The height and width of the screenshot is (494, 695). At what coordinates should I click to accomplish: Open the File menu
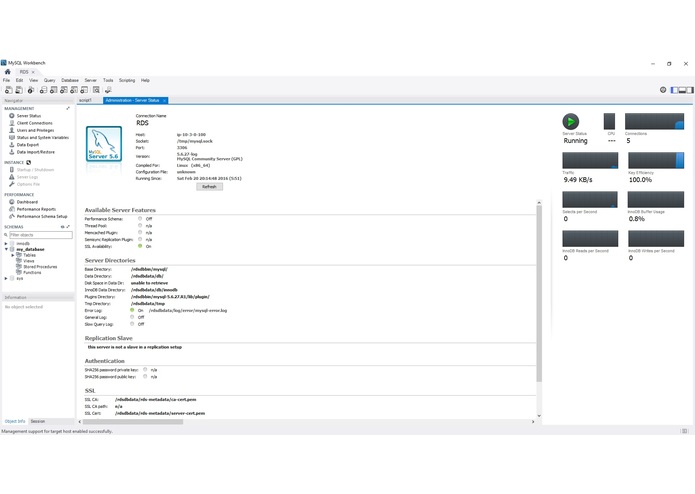tap(6, 81)
